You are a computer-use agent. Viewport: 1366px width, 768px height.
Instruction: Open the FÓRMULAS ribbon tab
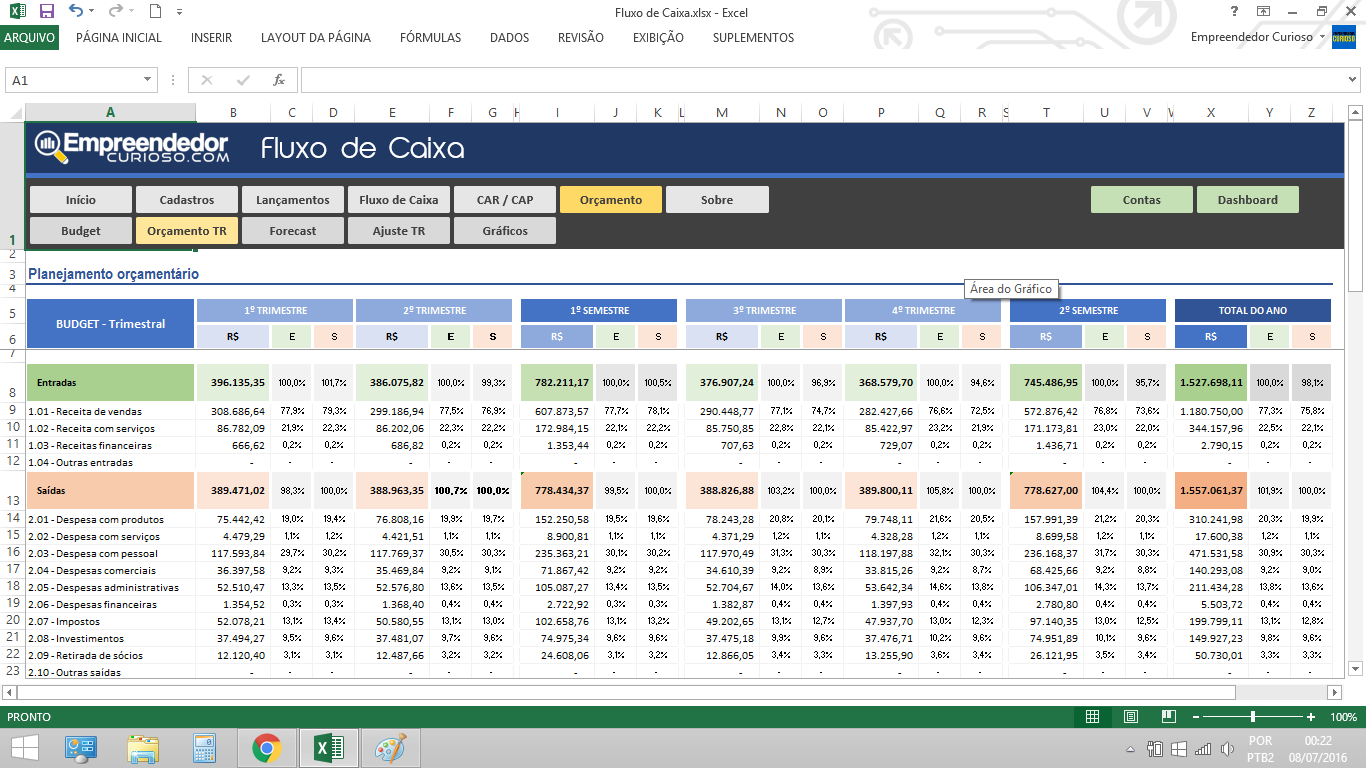(430, 38)
